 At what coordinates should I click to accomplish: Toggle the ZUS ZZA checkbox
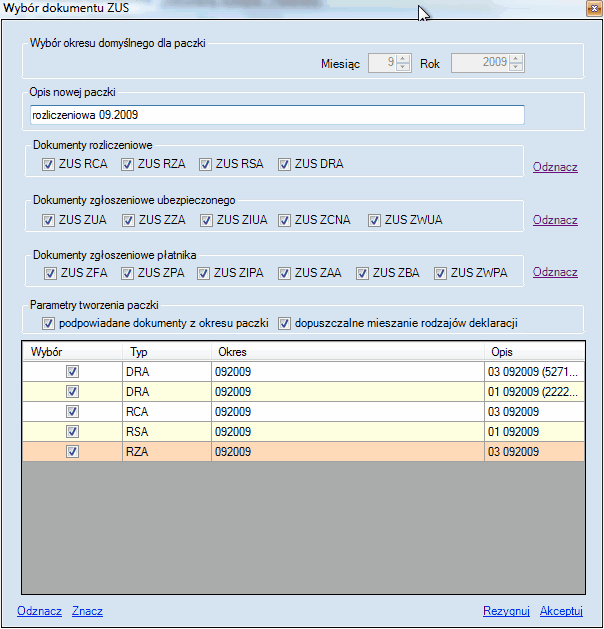(x=128, y=220)
